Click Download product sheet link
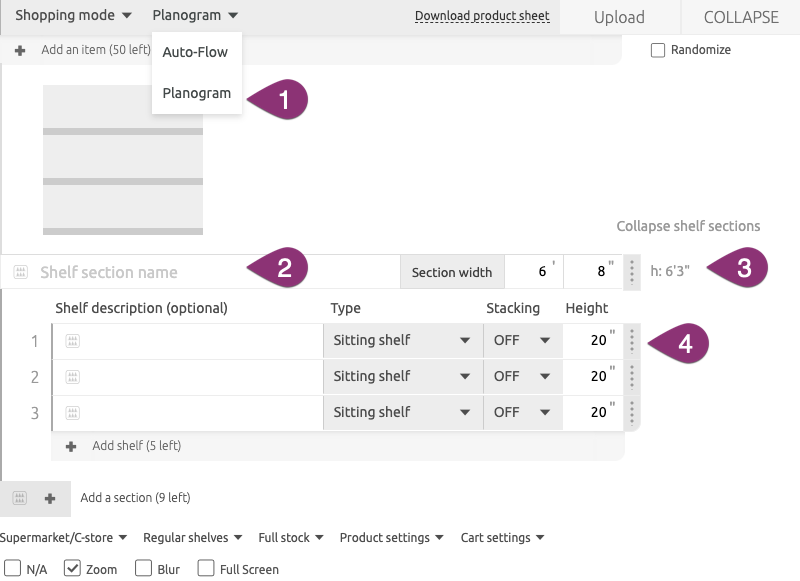This screenshot has width=800, height=581. click(x=482, y=16)
